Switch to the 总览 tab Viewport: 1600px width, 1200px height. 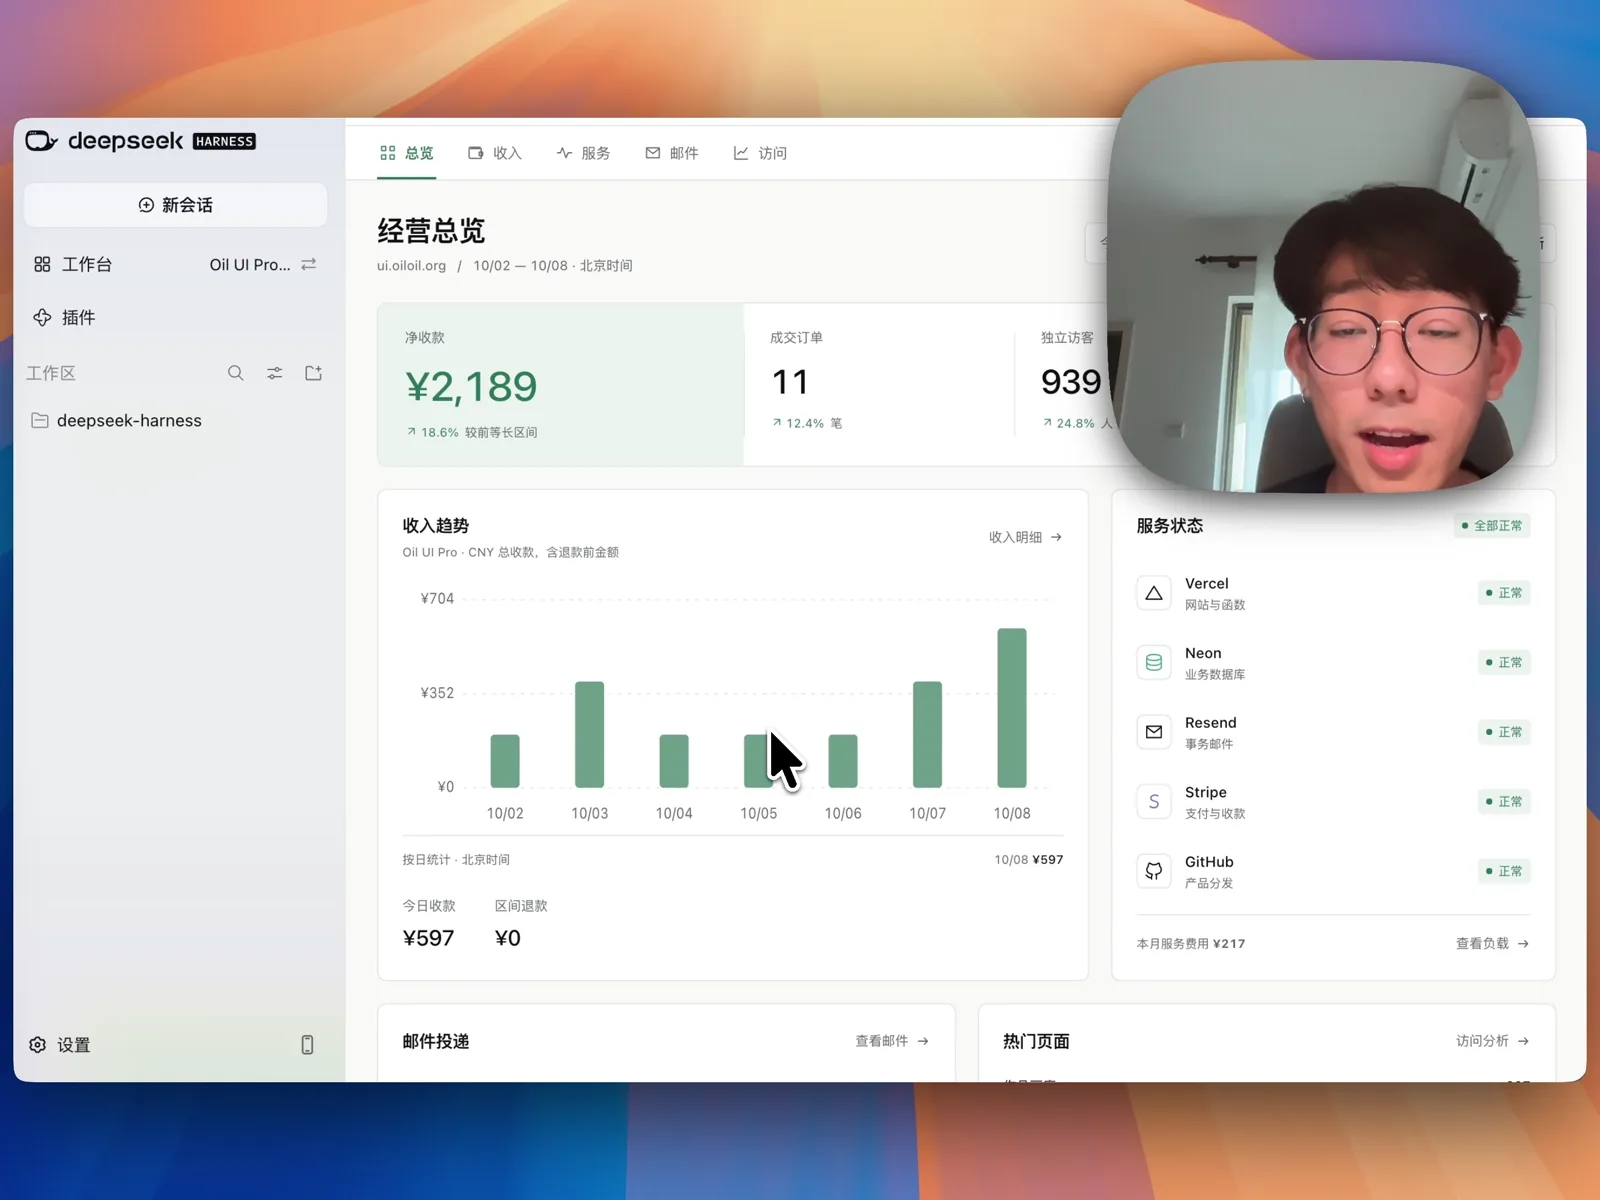point(407,153)
